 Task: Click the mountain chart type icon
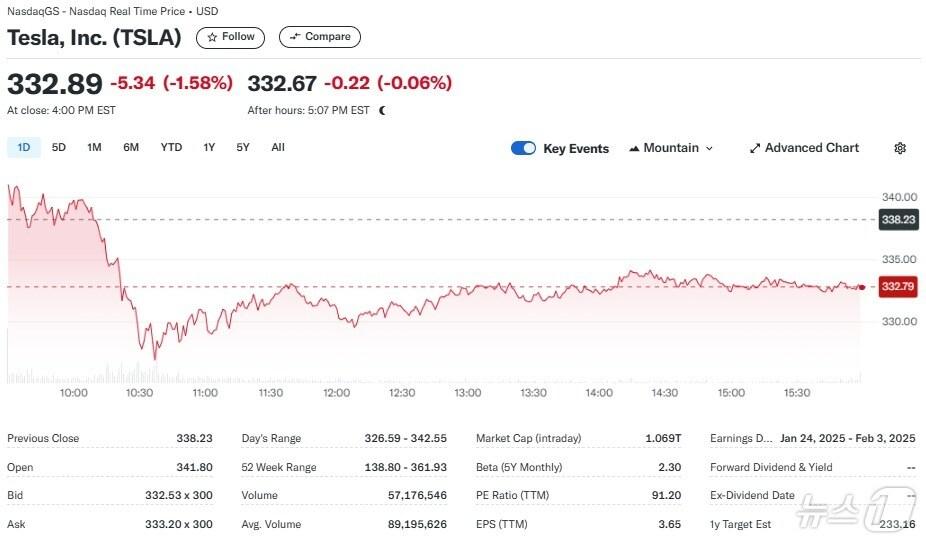(x=634, y=148)
